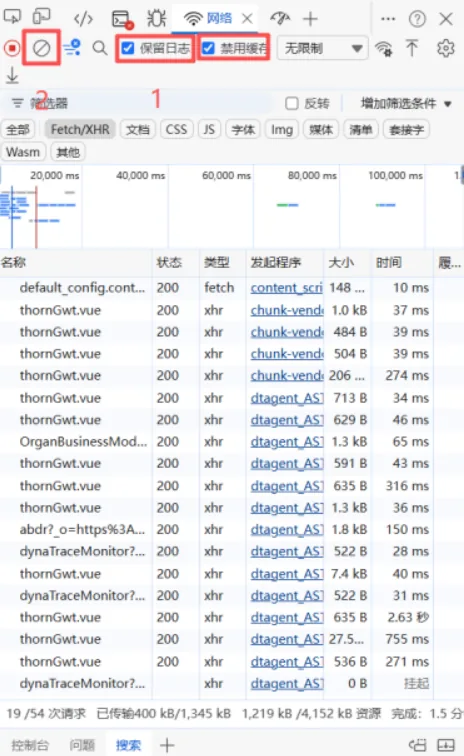Sort by 名称 column header
The width and height of the screenshot is (464, 756).
tap(76, 262)
